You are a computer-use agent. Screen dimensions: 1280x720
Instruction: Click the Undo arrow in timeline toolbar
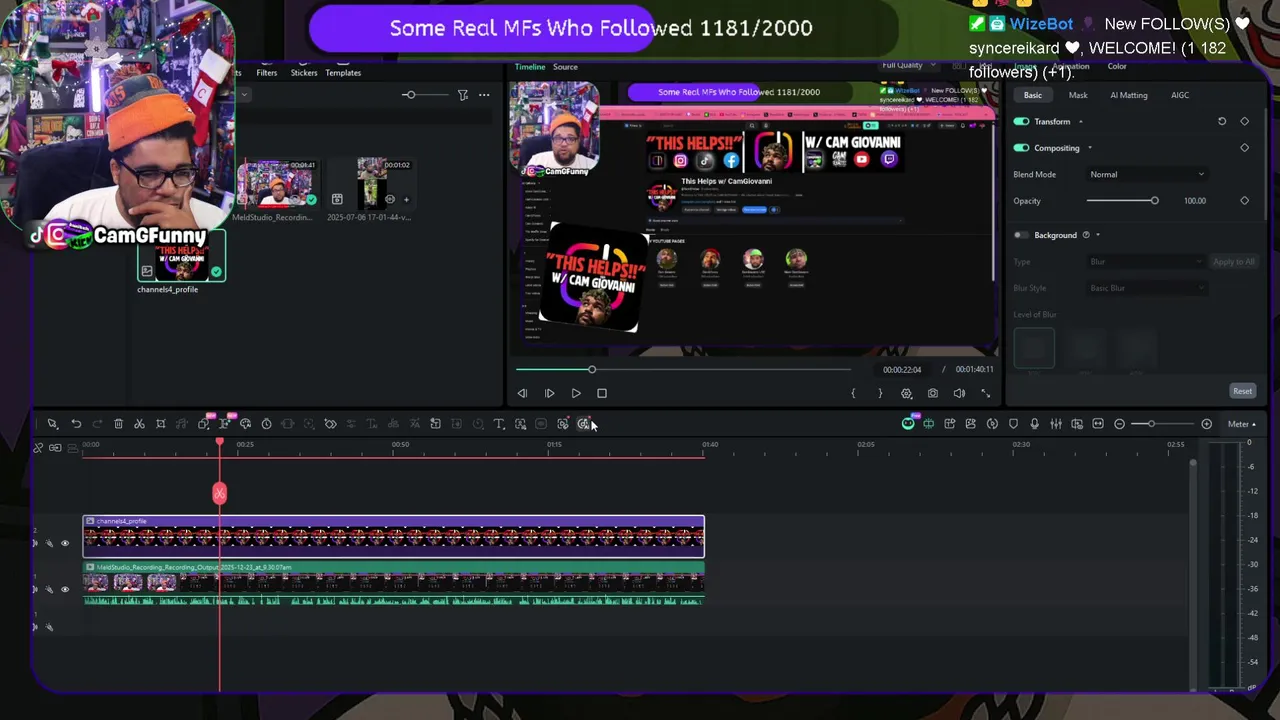click(x=76, y=424)
